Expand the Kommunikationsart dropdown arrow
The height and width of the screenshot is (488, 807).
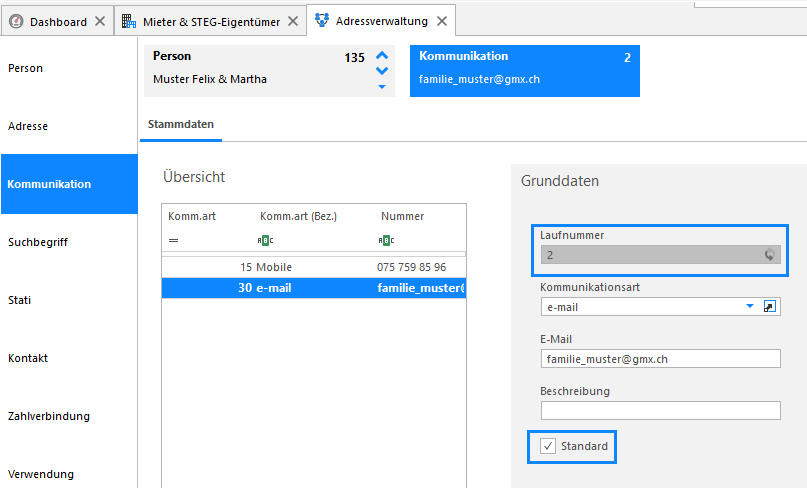click(750, 306)
